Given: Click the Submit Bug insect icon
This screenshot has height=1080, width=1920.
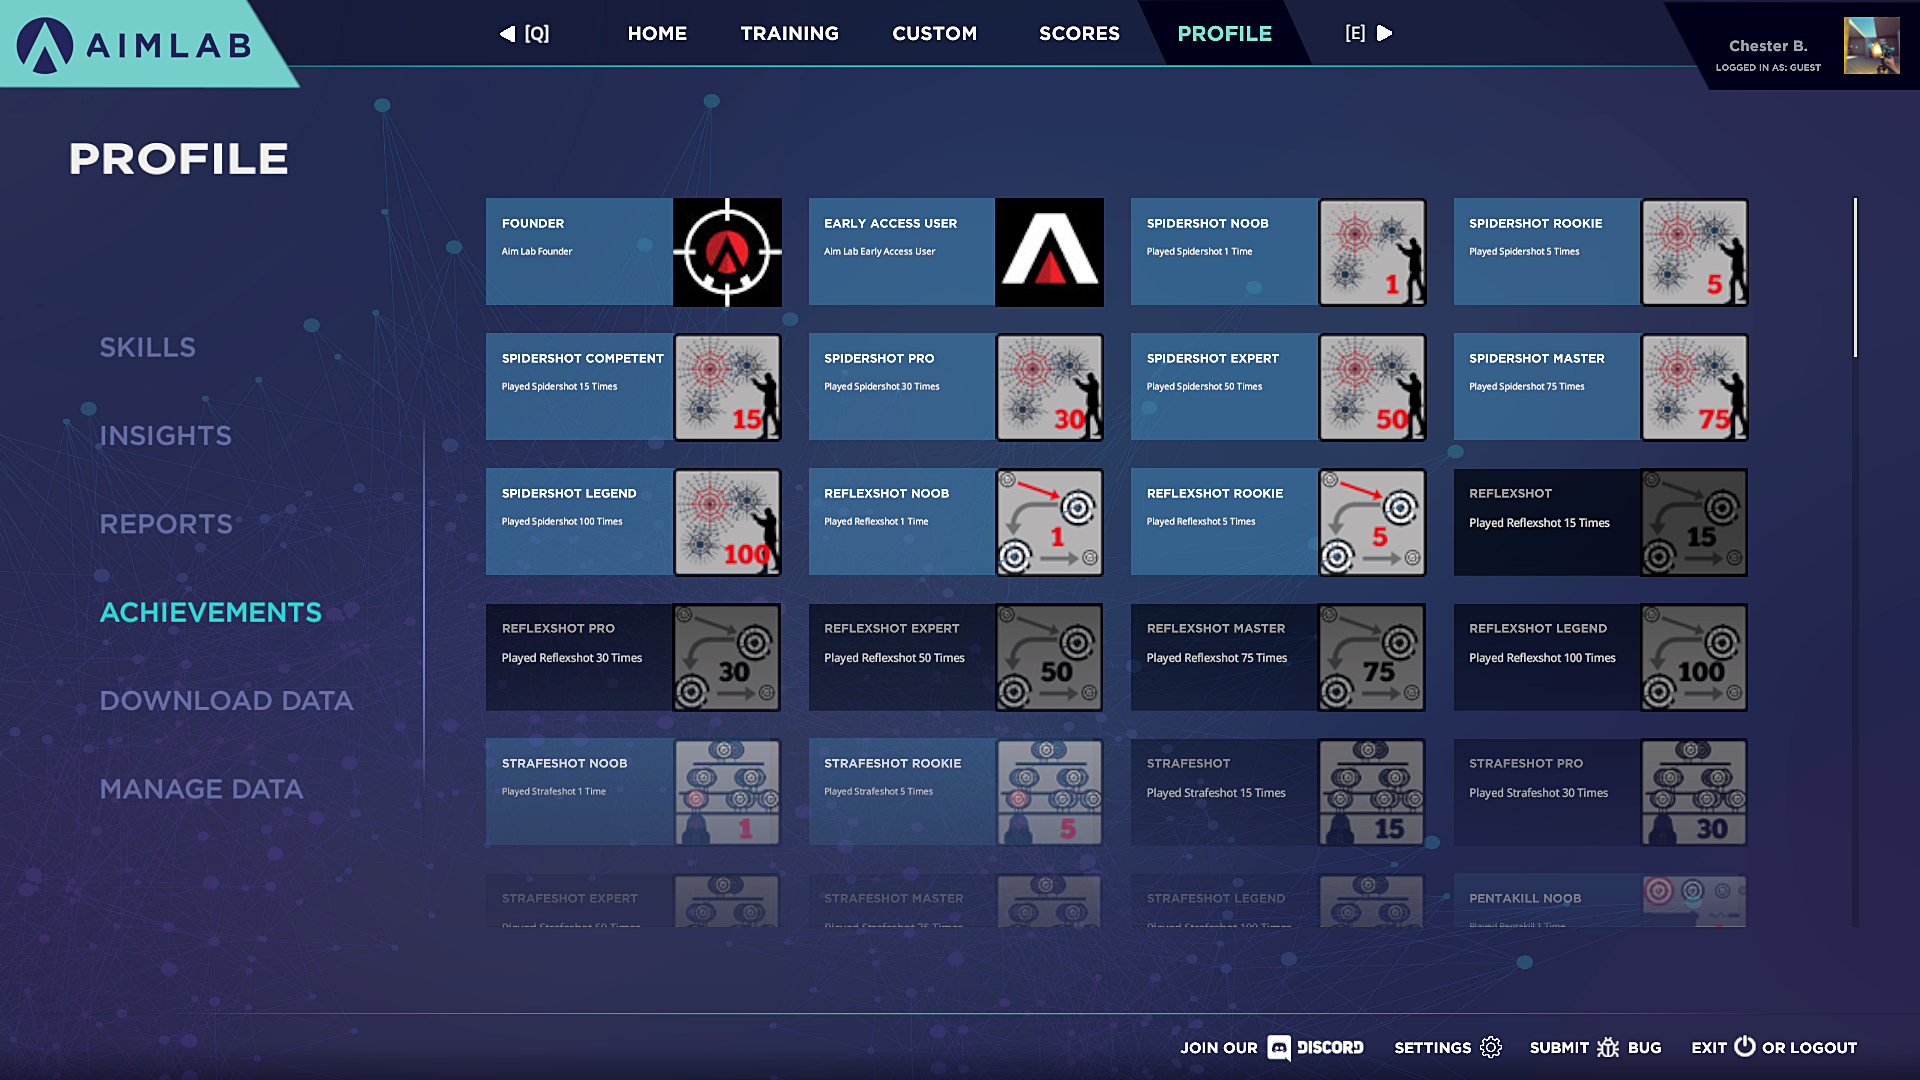Looking at the screenshot, I should click(x=1608, y=1047).
